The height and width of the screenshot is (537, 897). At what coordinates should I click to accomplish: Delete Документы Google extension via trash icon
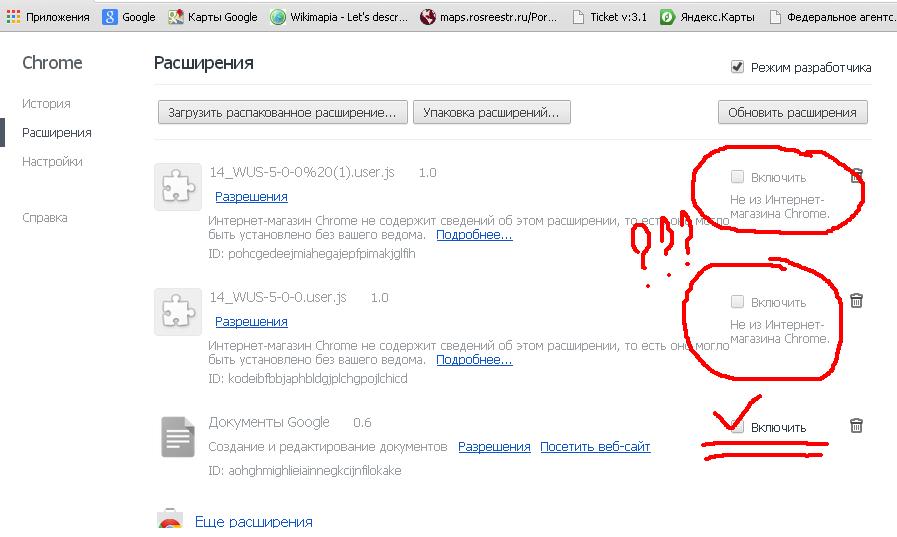[856, 425]
